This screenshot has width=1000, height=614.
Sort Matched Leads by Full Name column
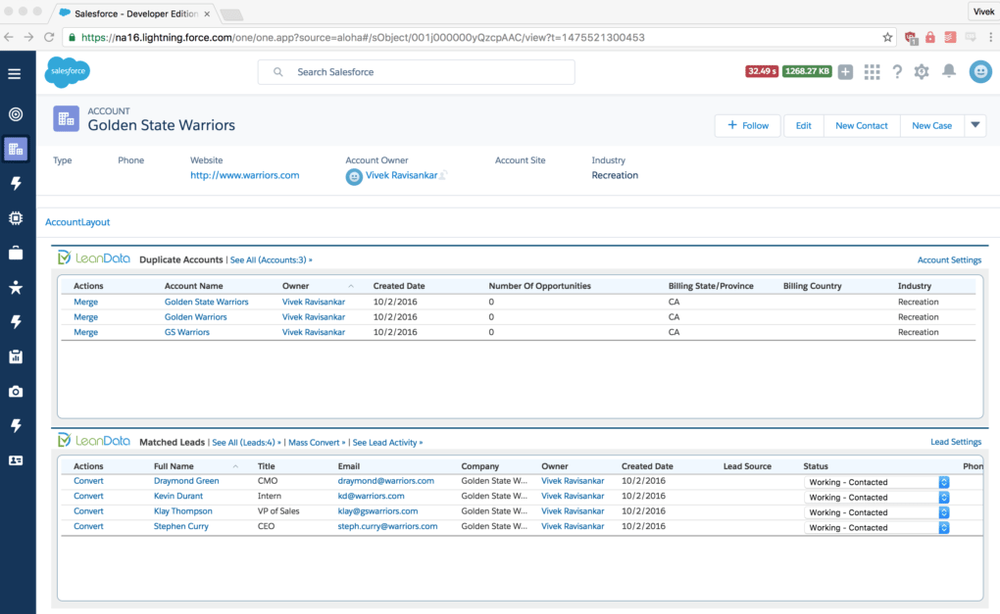point(173,466)
